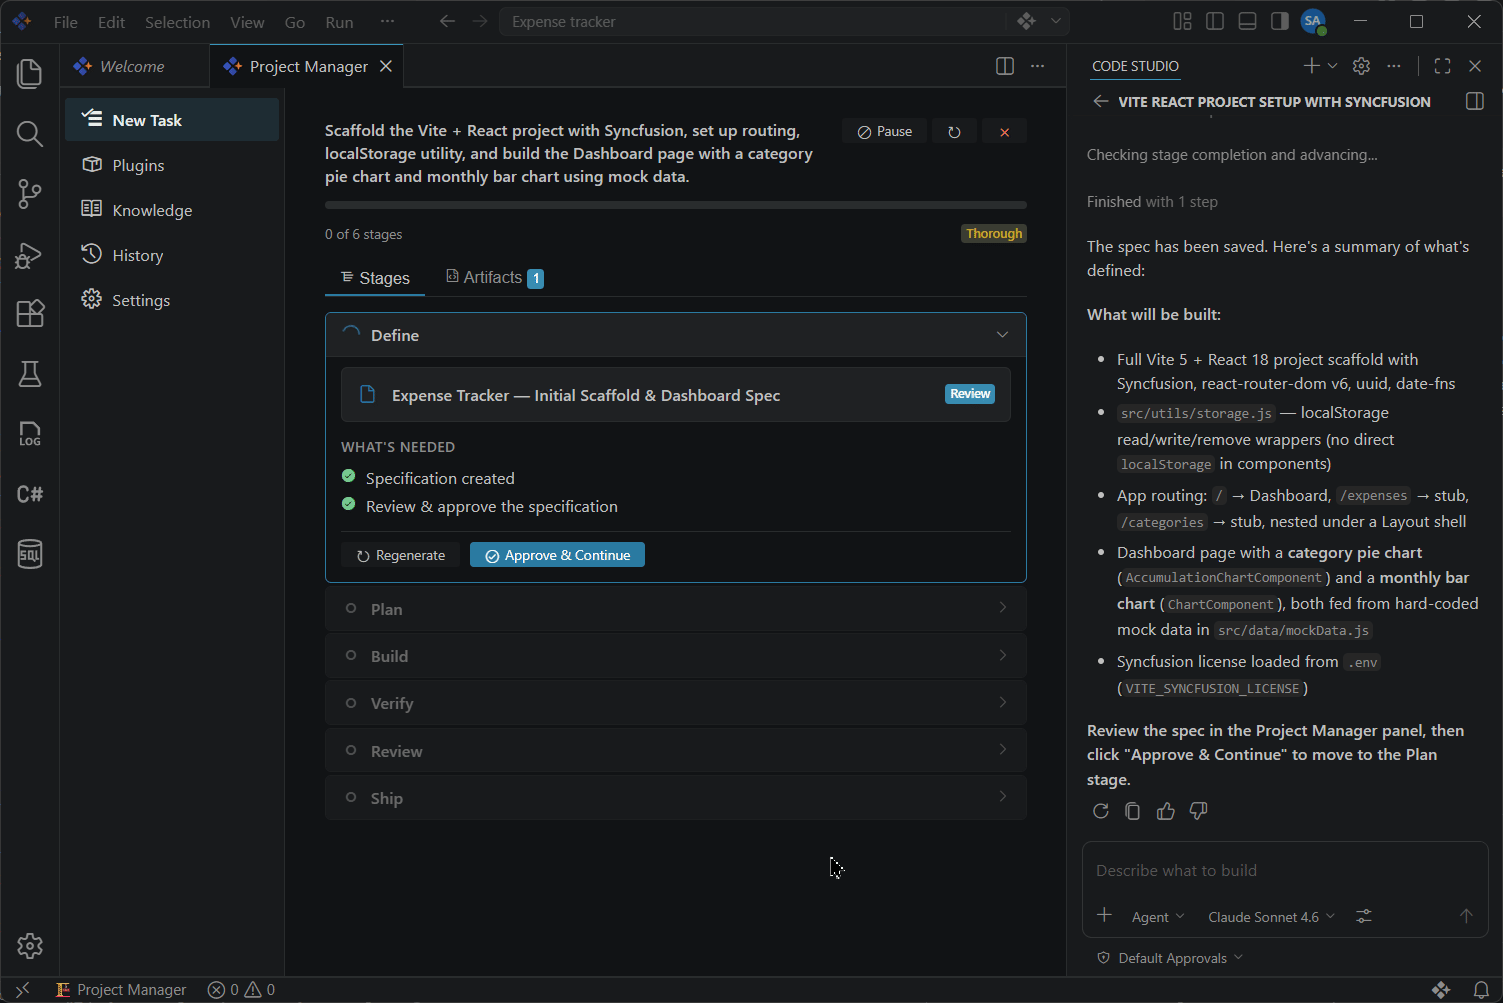
Task: Expand the Ship stage
Action: pos(676,798)
